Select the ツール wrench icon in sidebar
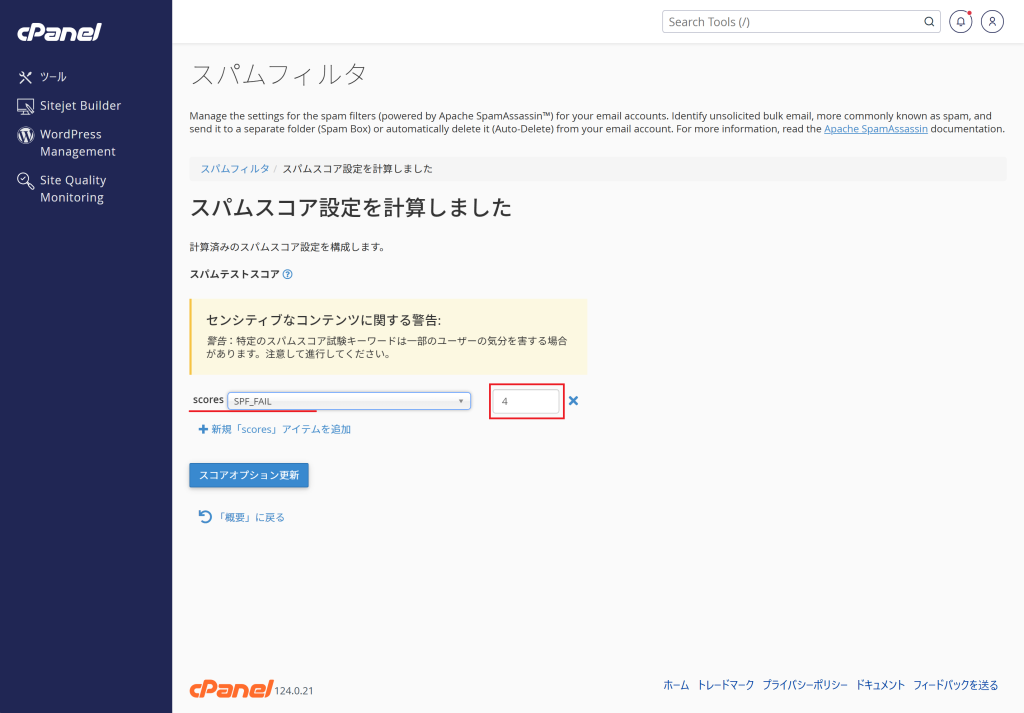 pos(24,76)
